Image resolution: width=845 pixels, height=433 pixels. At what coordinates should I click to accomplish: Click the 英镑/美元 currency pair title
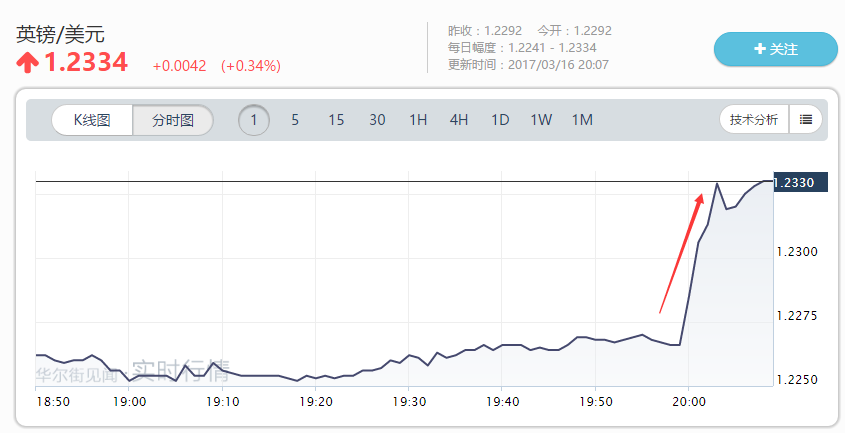[60, 34]
